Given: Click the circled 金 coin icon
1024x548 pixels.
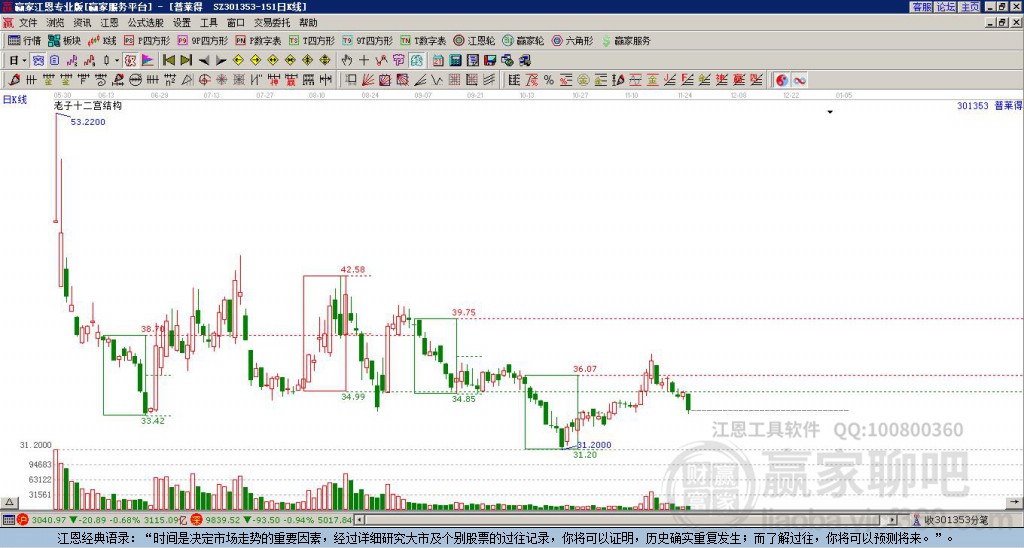Looking at the screenshot, I should (x=583, y=80).
